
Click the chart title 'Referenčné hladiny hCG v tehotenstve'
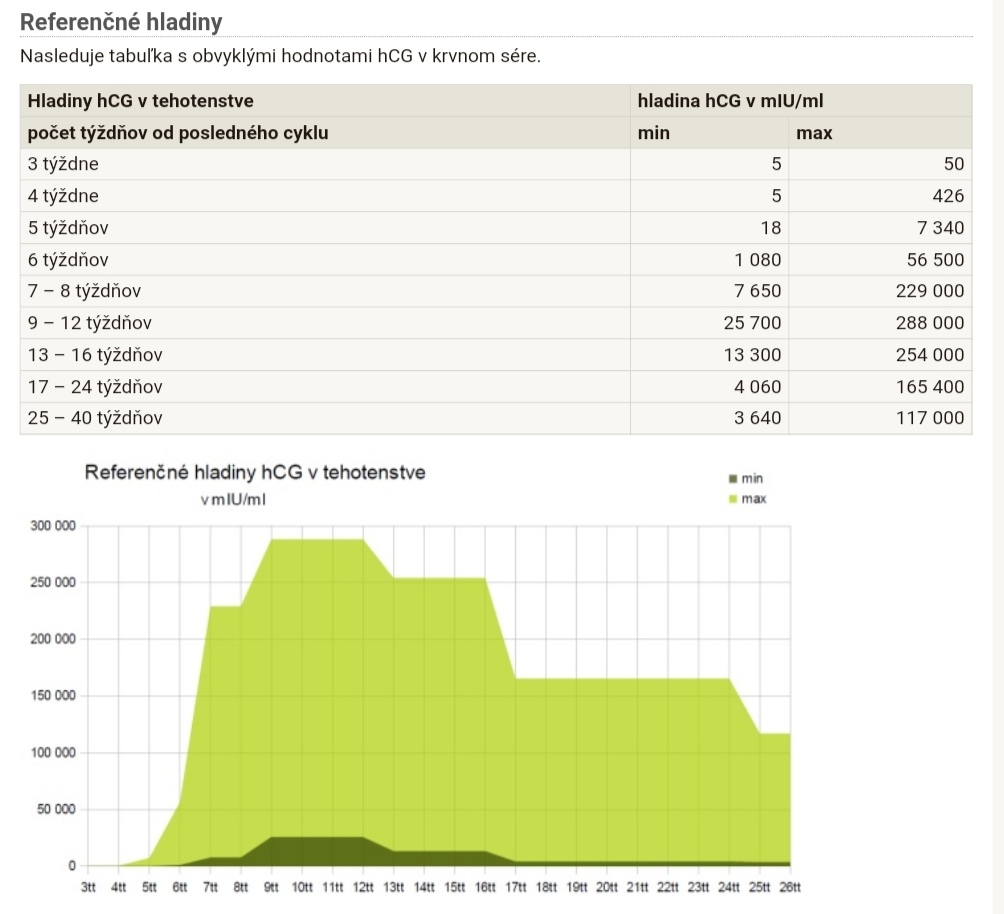[x=255, y=472]
